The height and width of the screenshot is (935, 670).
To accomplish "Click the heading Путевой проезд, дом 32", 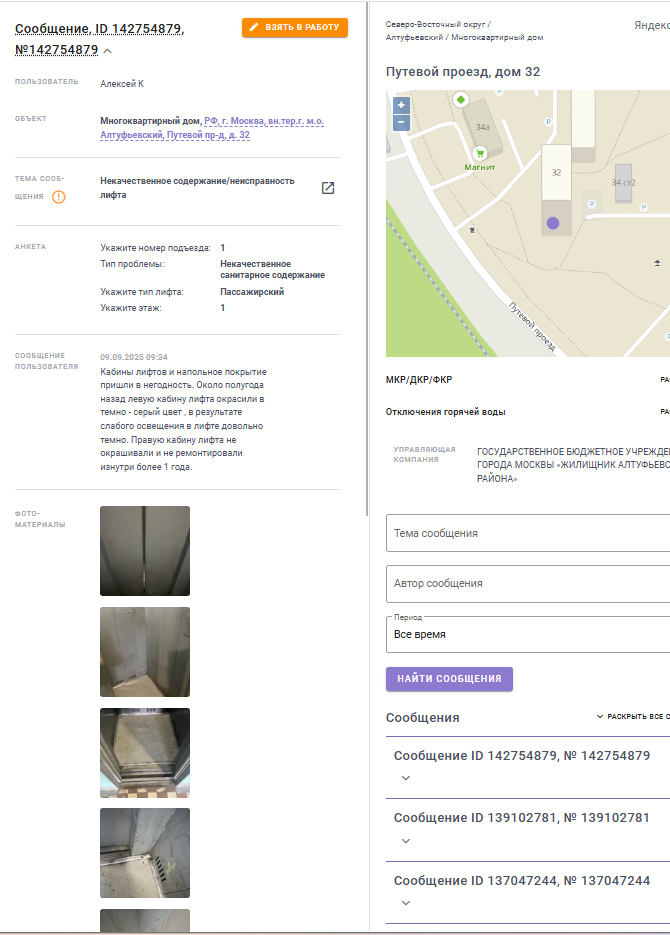I will (463, 72).
